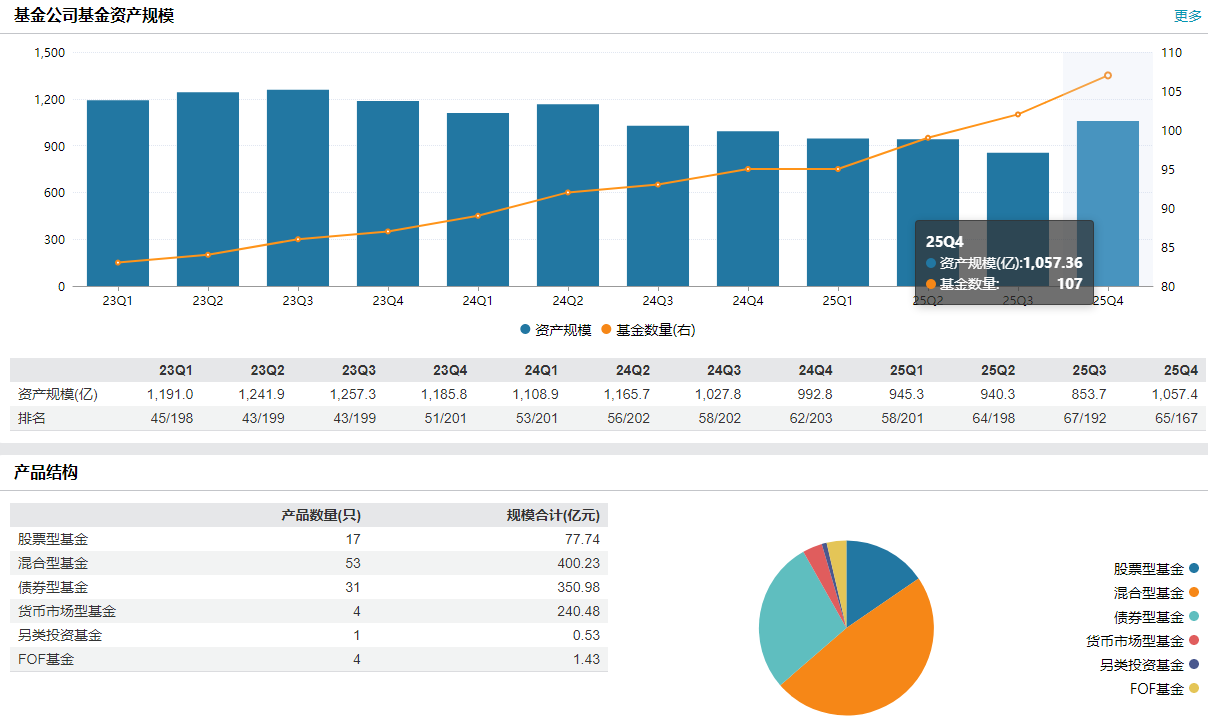Image resolution: width=1208 pixels, height=719 pixels.
Task: Open the 更多 link at top right
Action: 1187,16
